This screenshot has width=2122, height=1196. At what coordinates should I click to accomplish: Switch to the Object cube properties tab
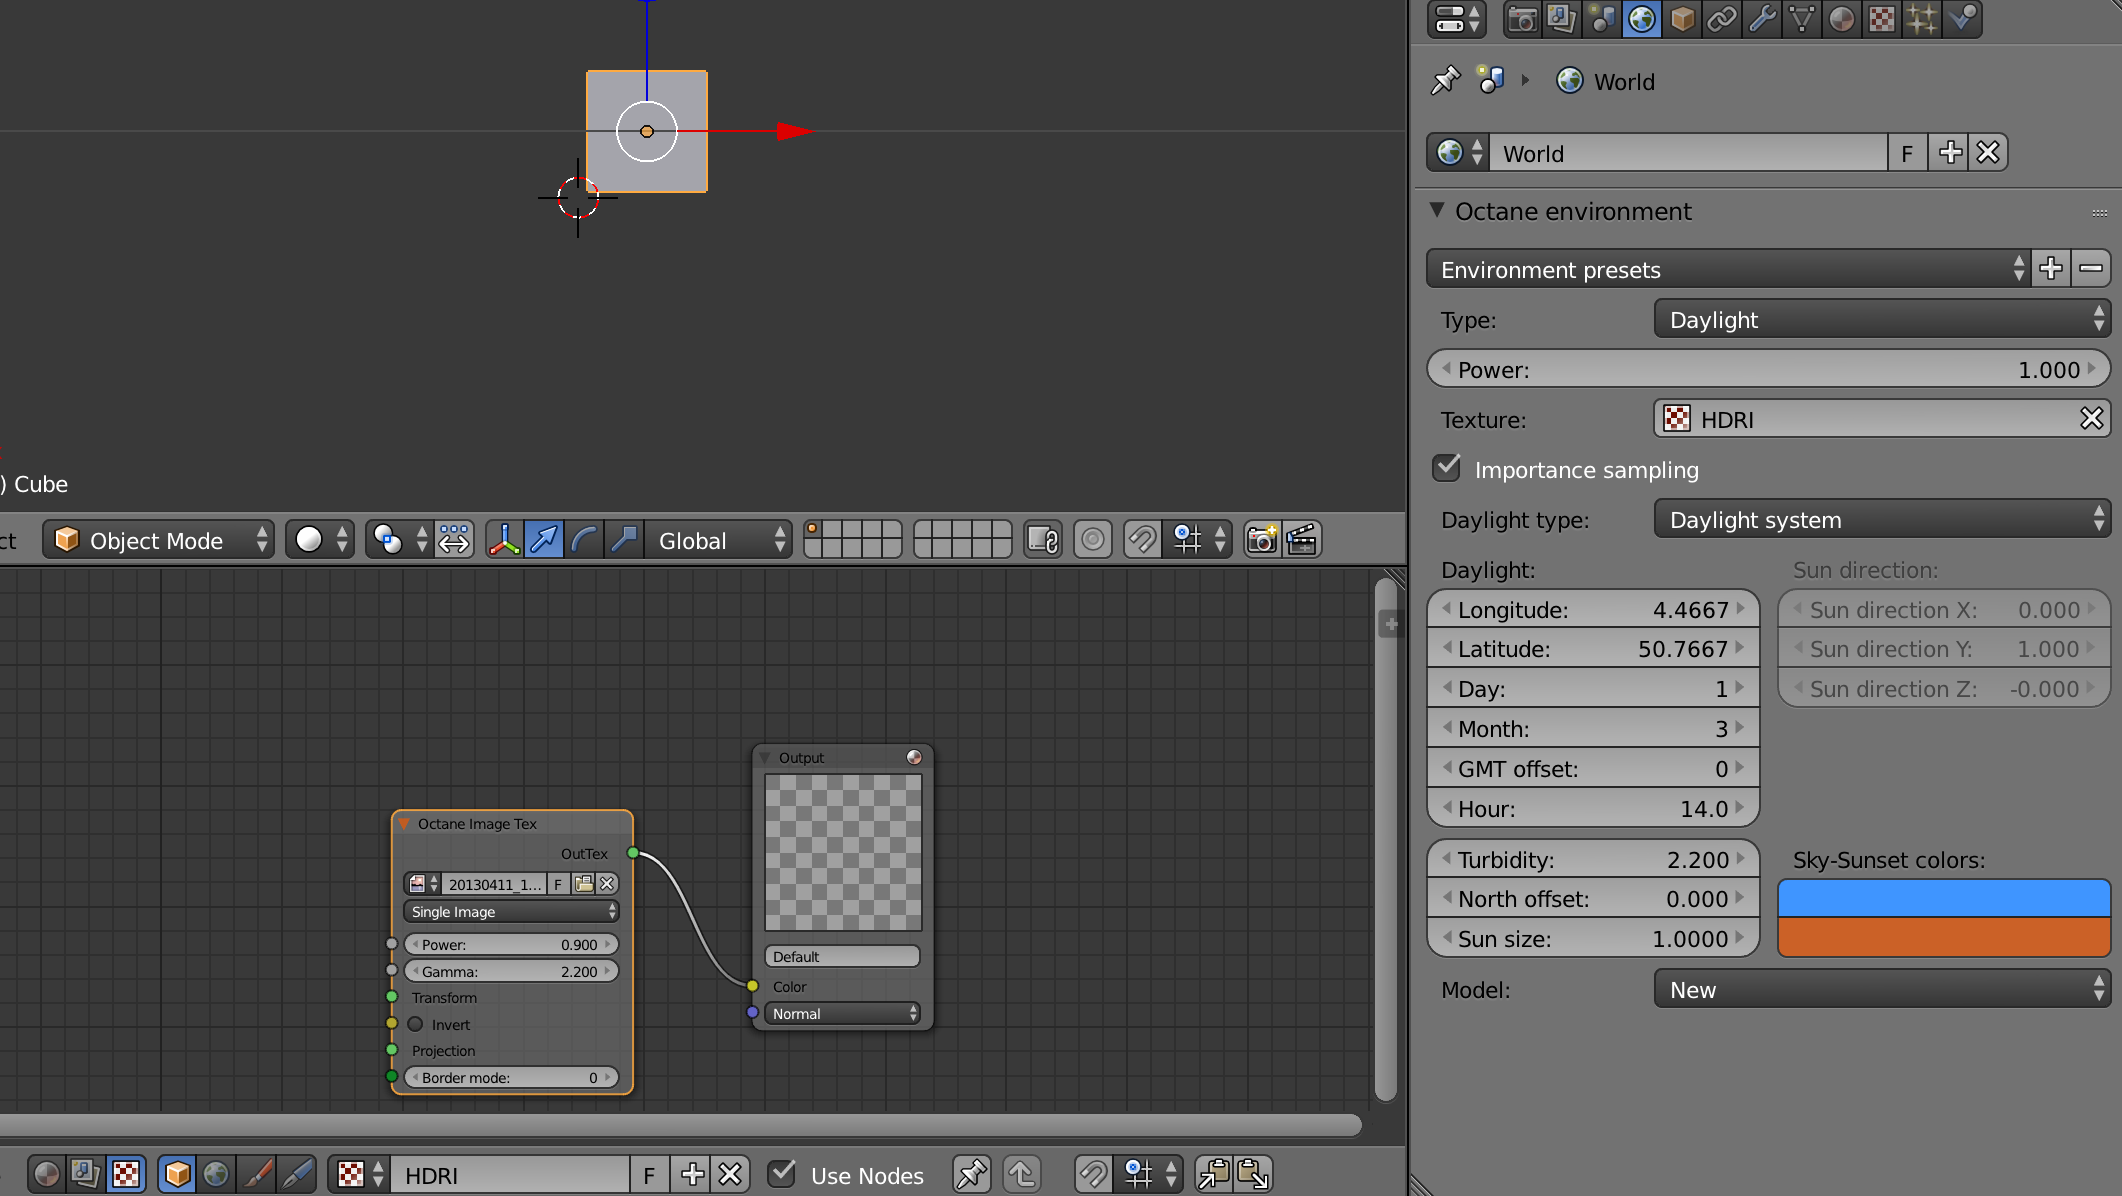click(x=1682, y=19)
